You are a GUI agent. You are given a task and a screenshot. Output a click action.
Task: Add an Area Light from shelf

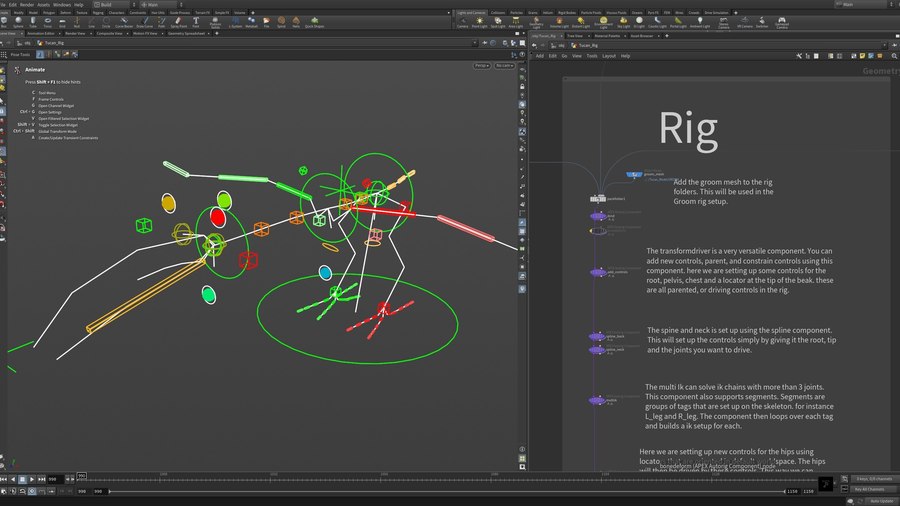click(515, 22)
